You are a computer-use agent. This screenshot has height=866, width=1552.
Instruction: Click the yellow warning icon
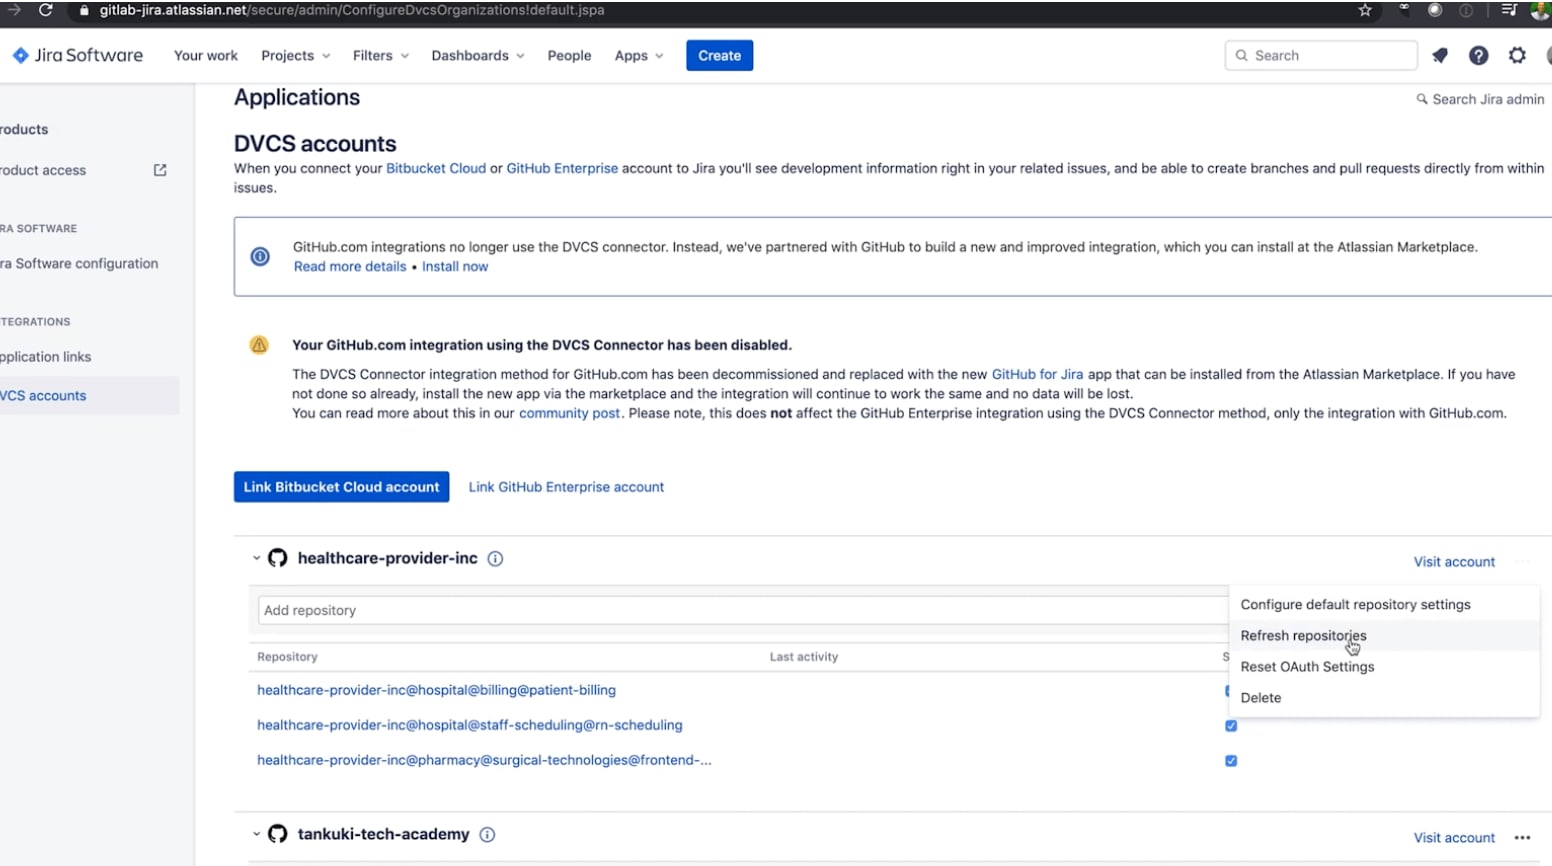coord(259,345)
